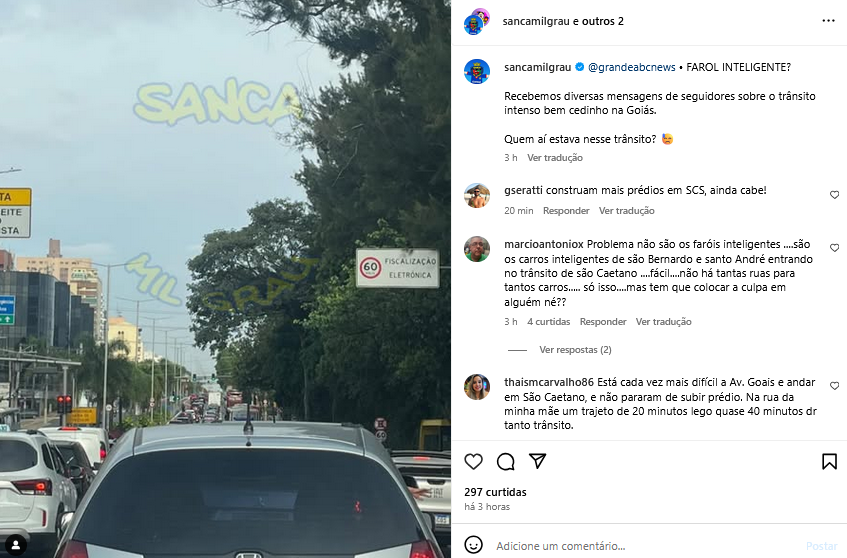The image size is (847, 558).
Task: Save the post with the bookmark icon
Action: [x=829, y=462]
